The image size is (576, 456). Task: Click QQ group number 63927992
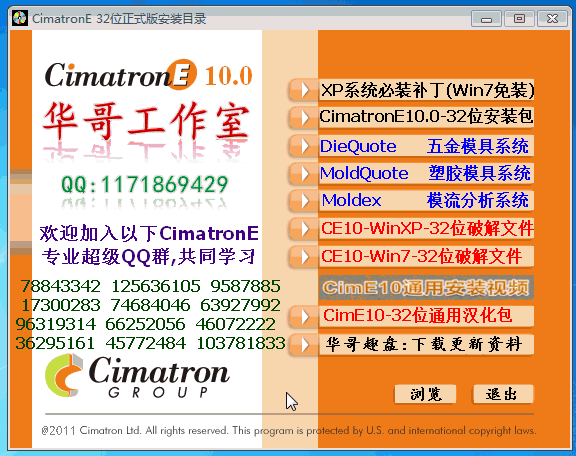(x=240, y=305)
